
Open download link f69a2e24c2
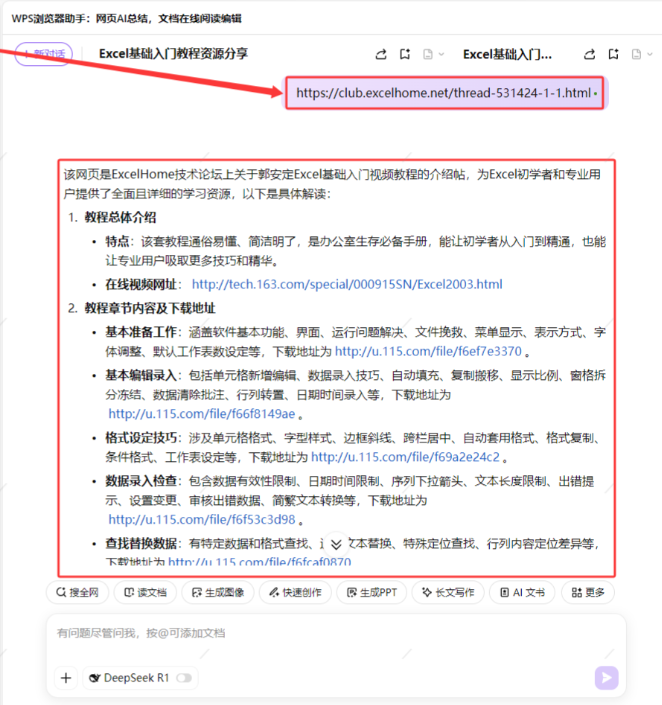405,457
